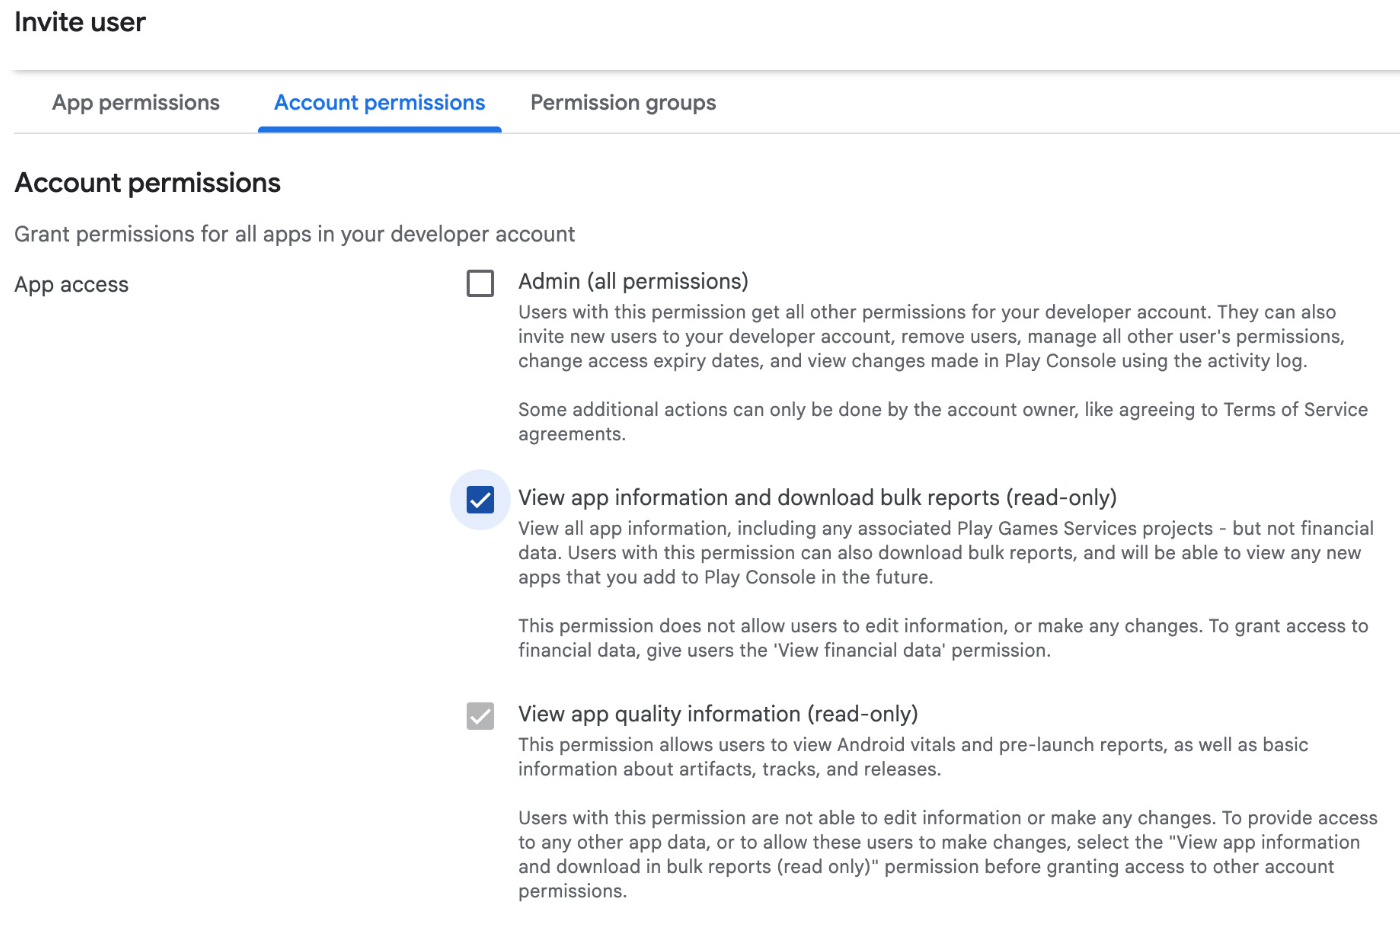
Task: Click the 'Grant permissions for all apps' subtitle
Action: [x=294, y=234]
